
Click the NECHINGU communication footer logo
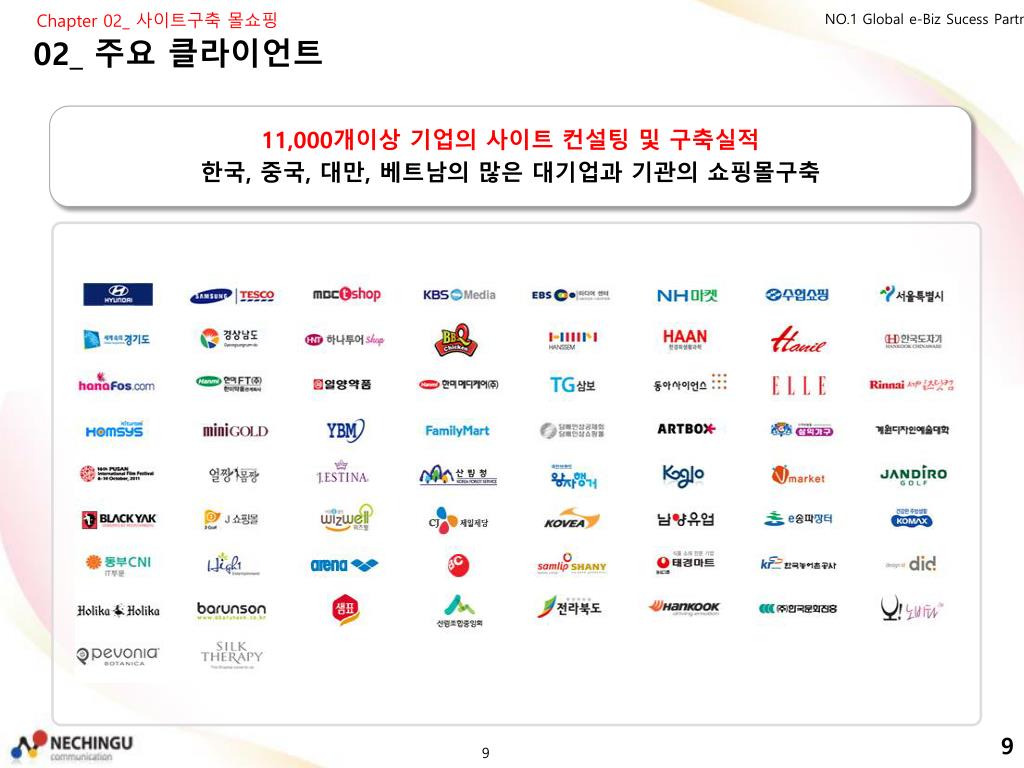(72, 746)
